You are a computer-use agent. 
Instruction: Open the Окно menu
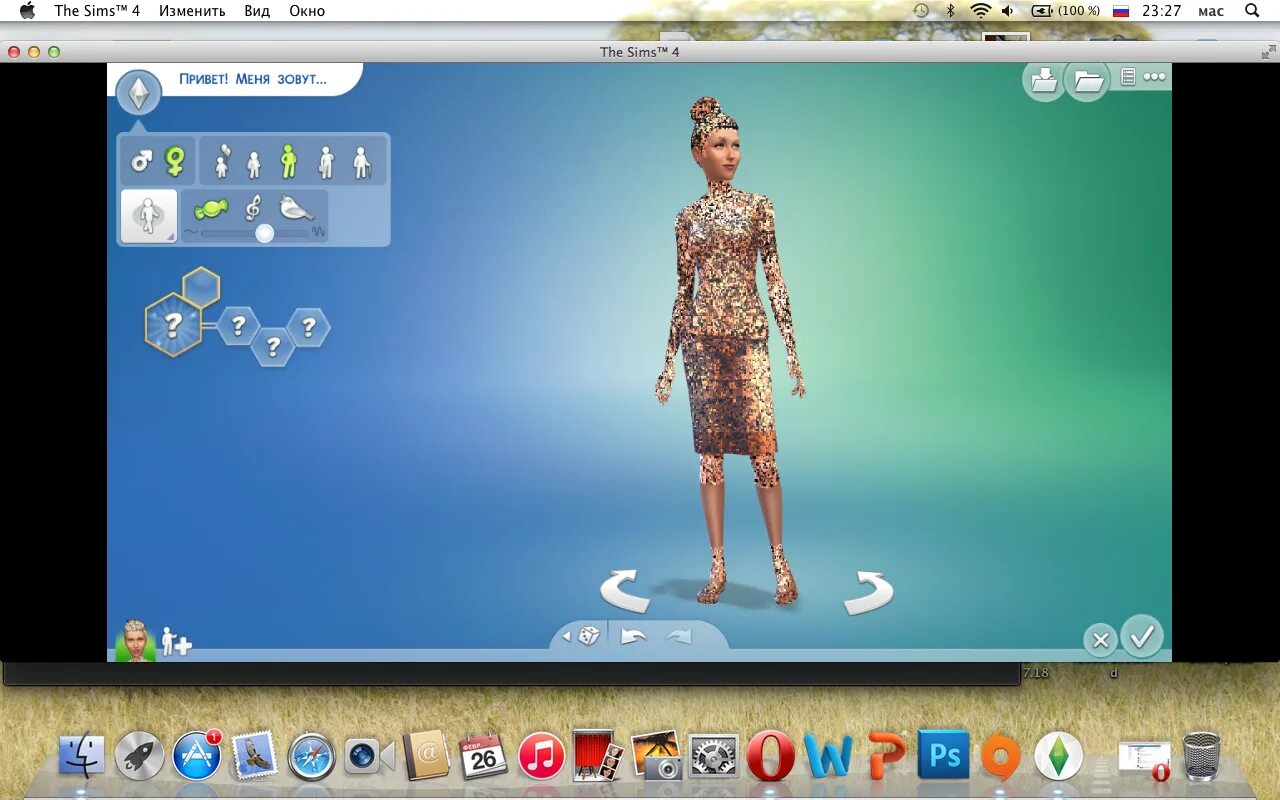[x=307, y=11]
